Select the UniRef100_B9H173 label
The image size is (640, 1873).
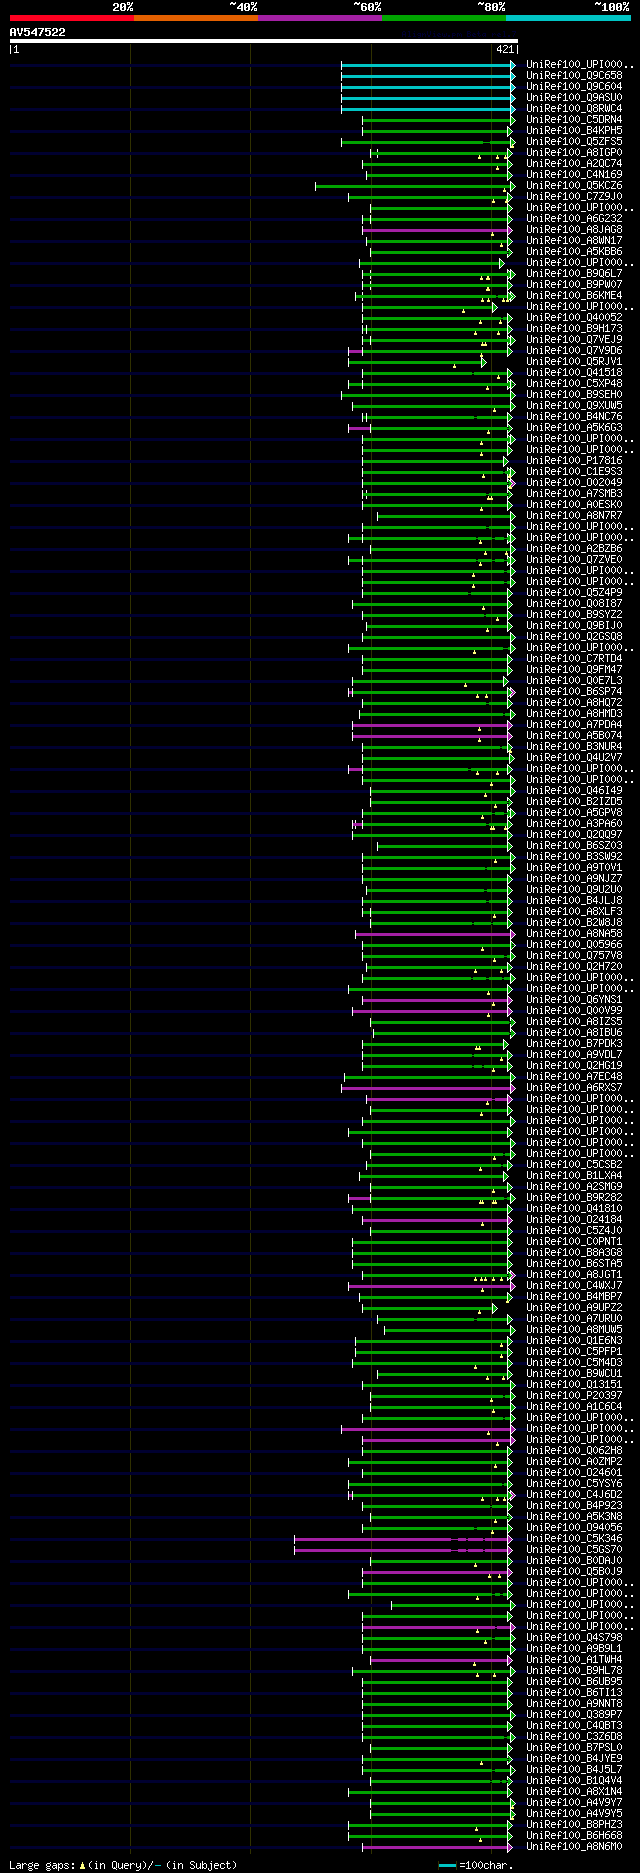point(574,328)
